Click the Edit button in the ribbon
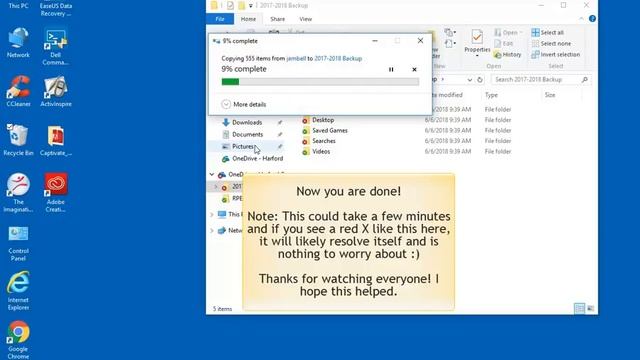 click(504, 43)
